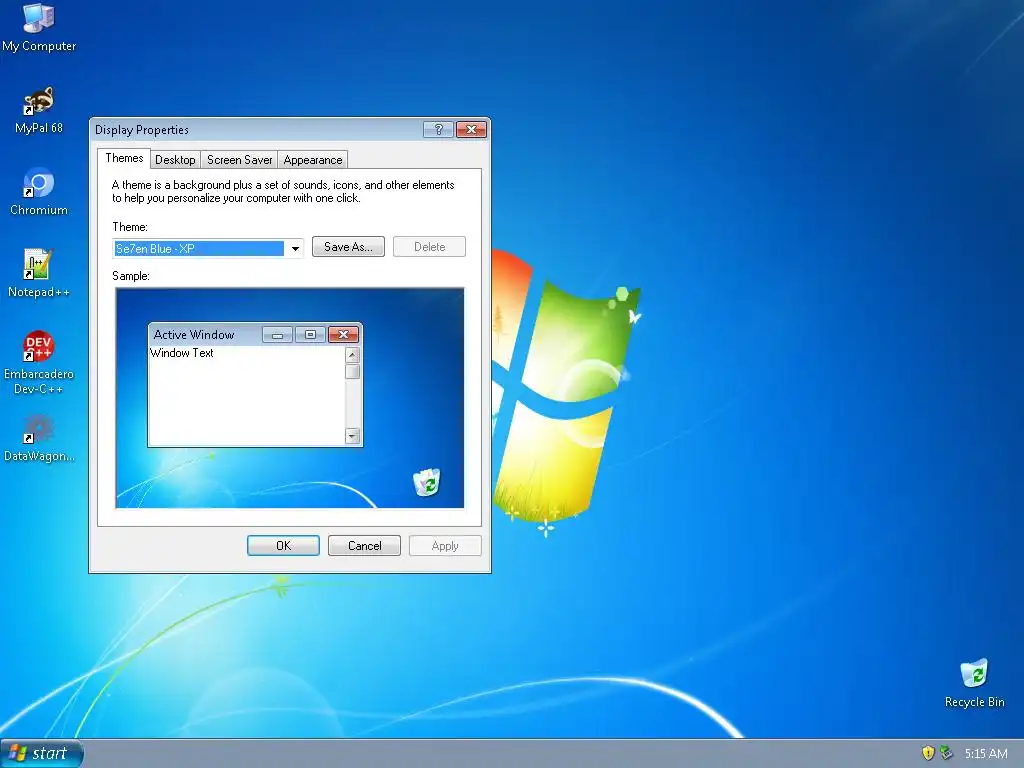
Task: Click the security shield tray icon
Action: (x=928, y=754)
